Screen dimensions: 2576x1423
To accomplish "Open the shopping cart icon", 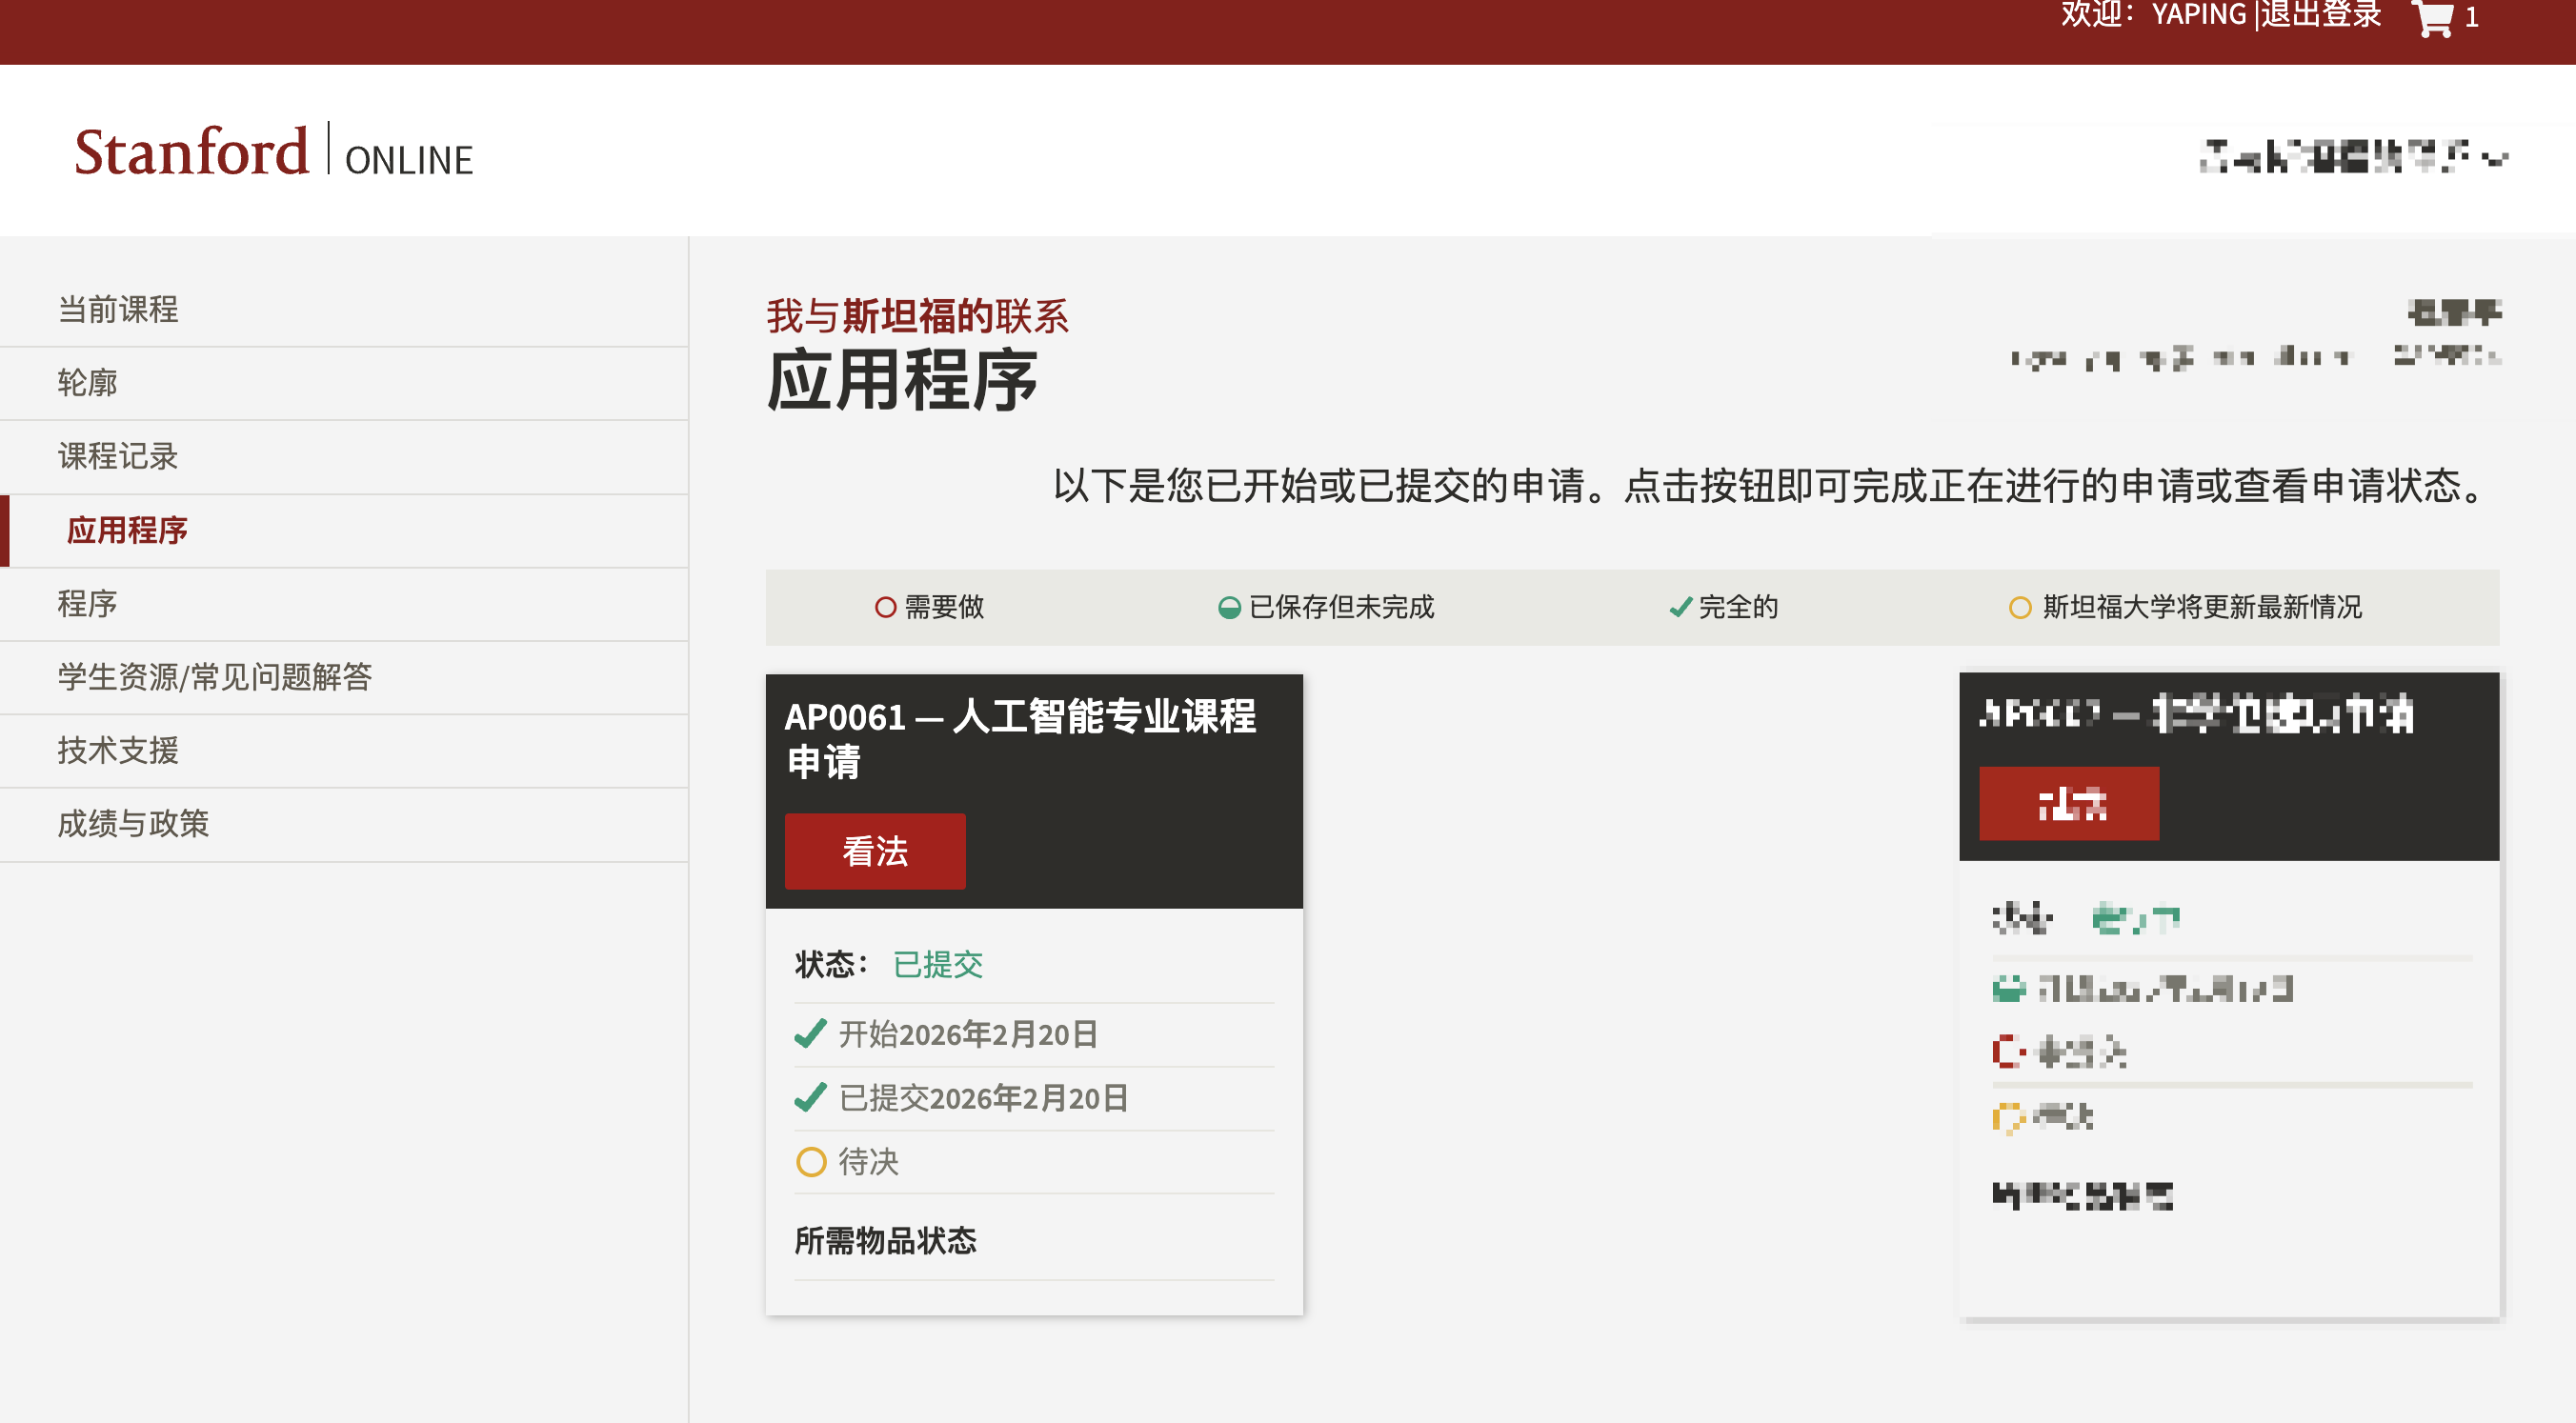I will point(2433,18).
